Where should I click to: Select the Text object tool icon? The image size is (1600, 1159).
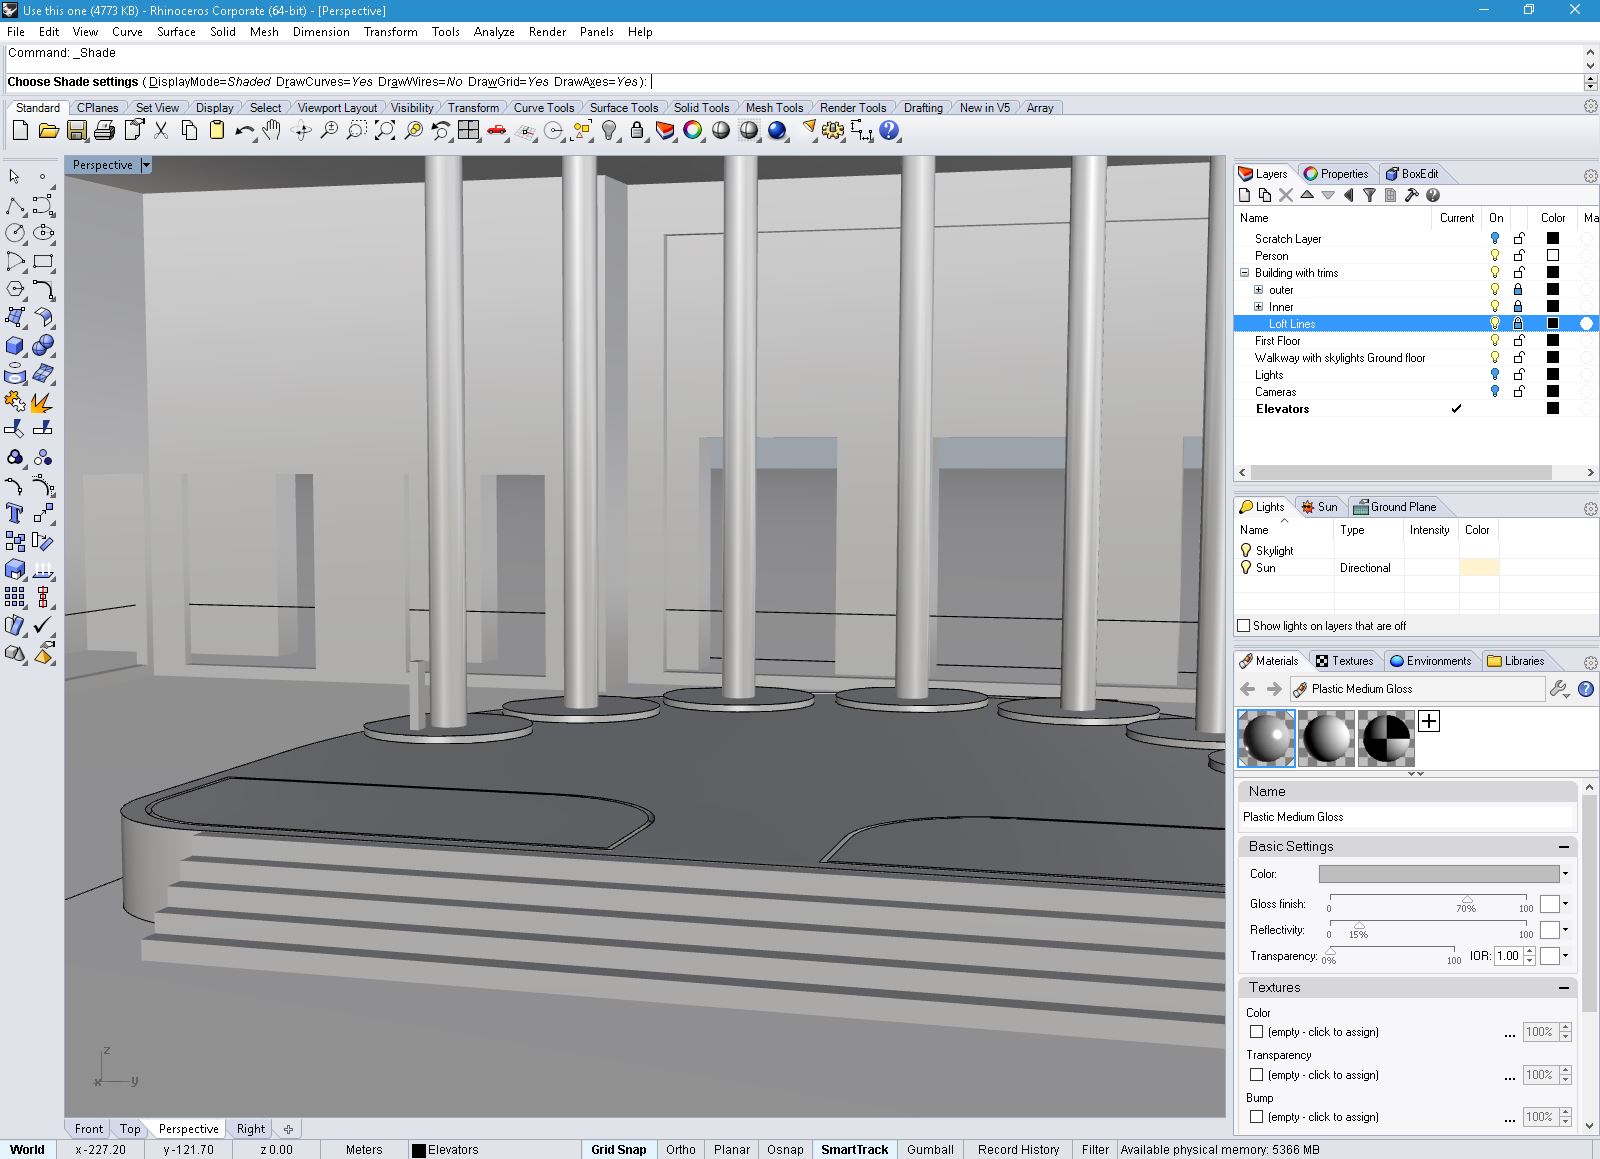point(15,513)
